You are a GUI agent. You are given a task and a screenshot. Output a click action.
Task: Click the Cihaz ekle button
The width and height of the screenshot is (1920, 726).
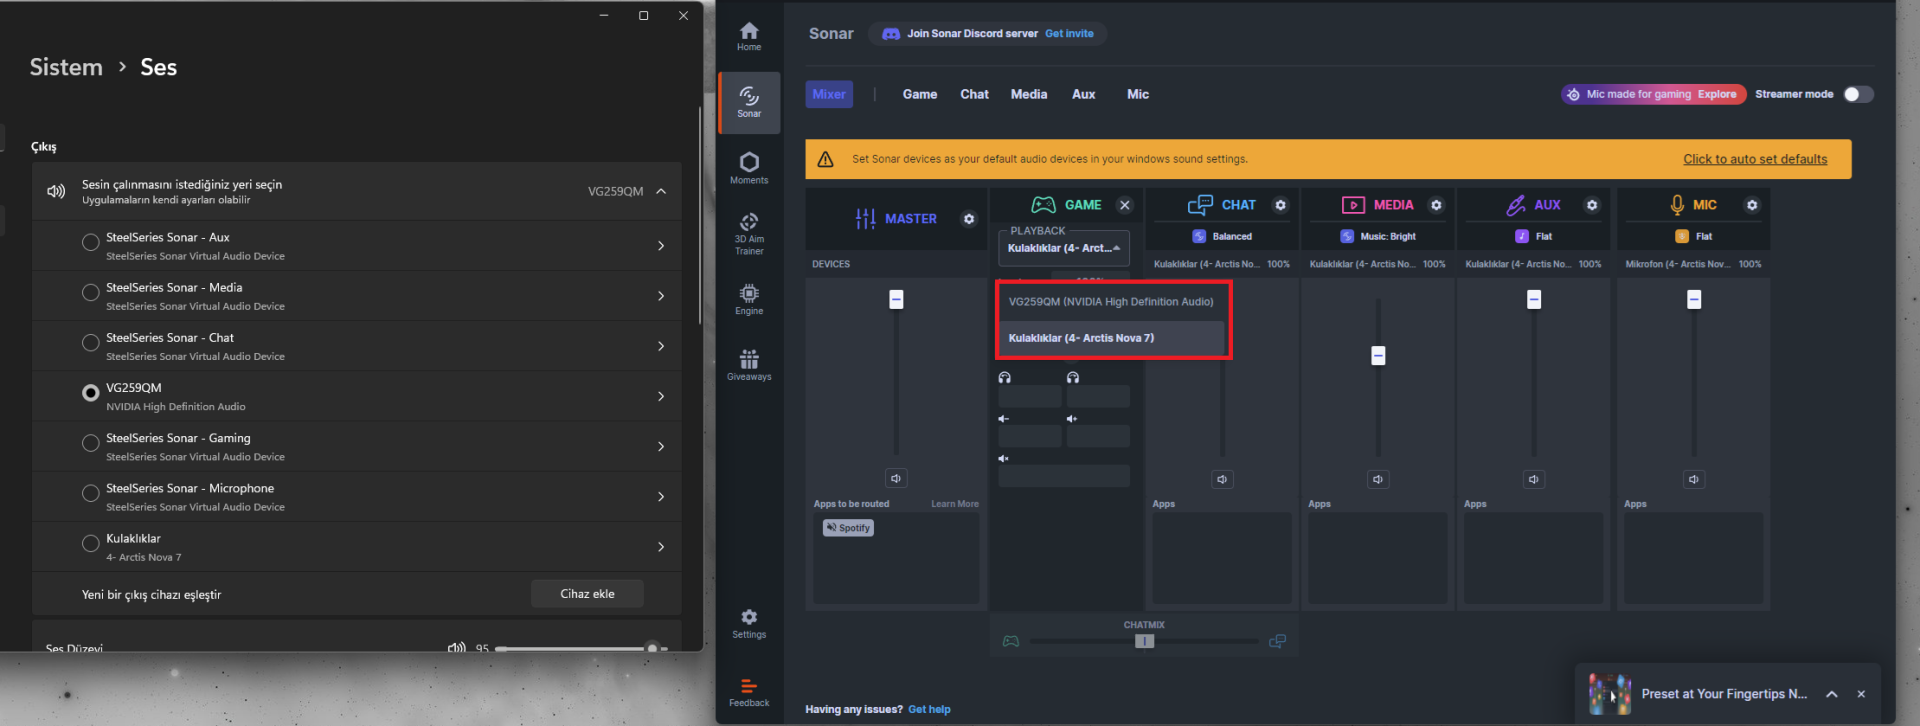click(x=587, y=594)
